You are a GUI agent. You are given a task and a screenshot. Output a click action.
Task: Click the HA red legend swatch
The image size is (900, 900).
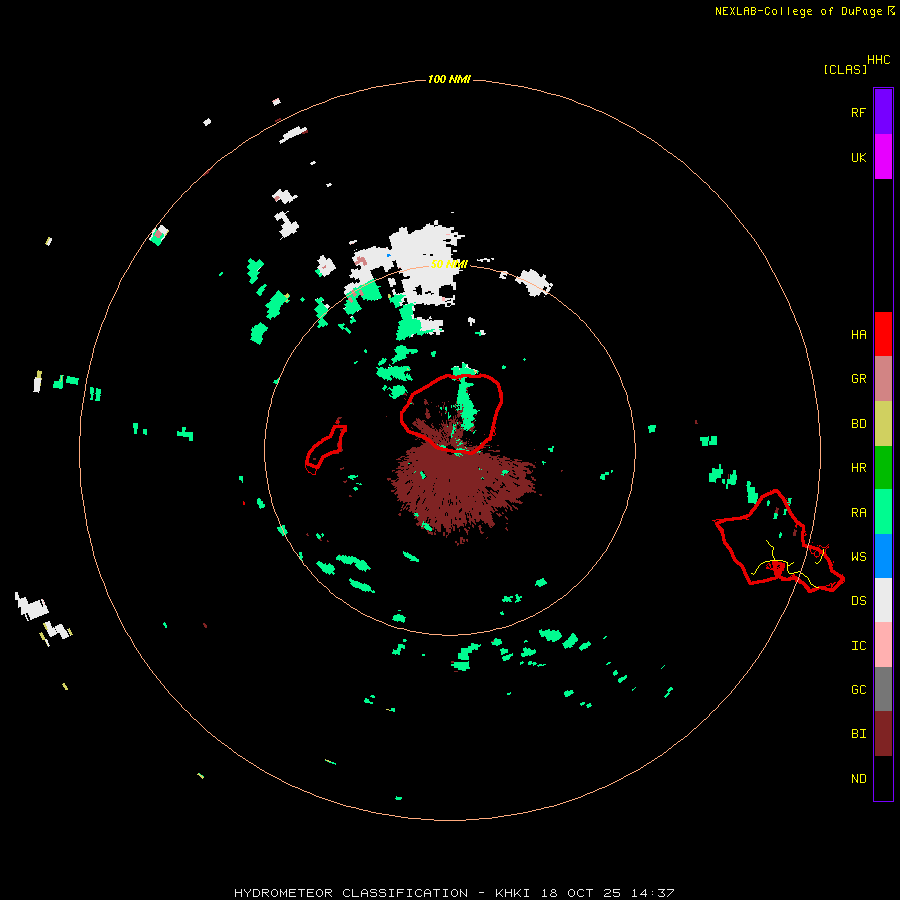point(883,334)
